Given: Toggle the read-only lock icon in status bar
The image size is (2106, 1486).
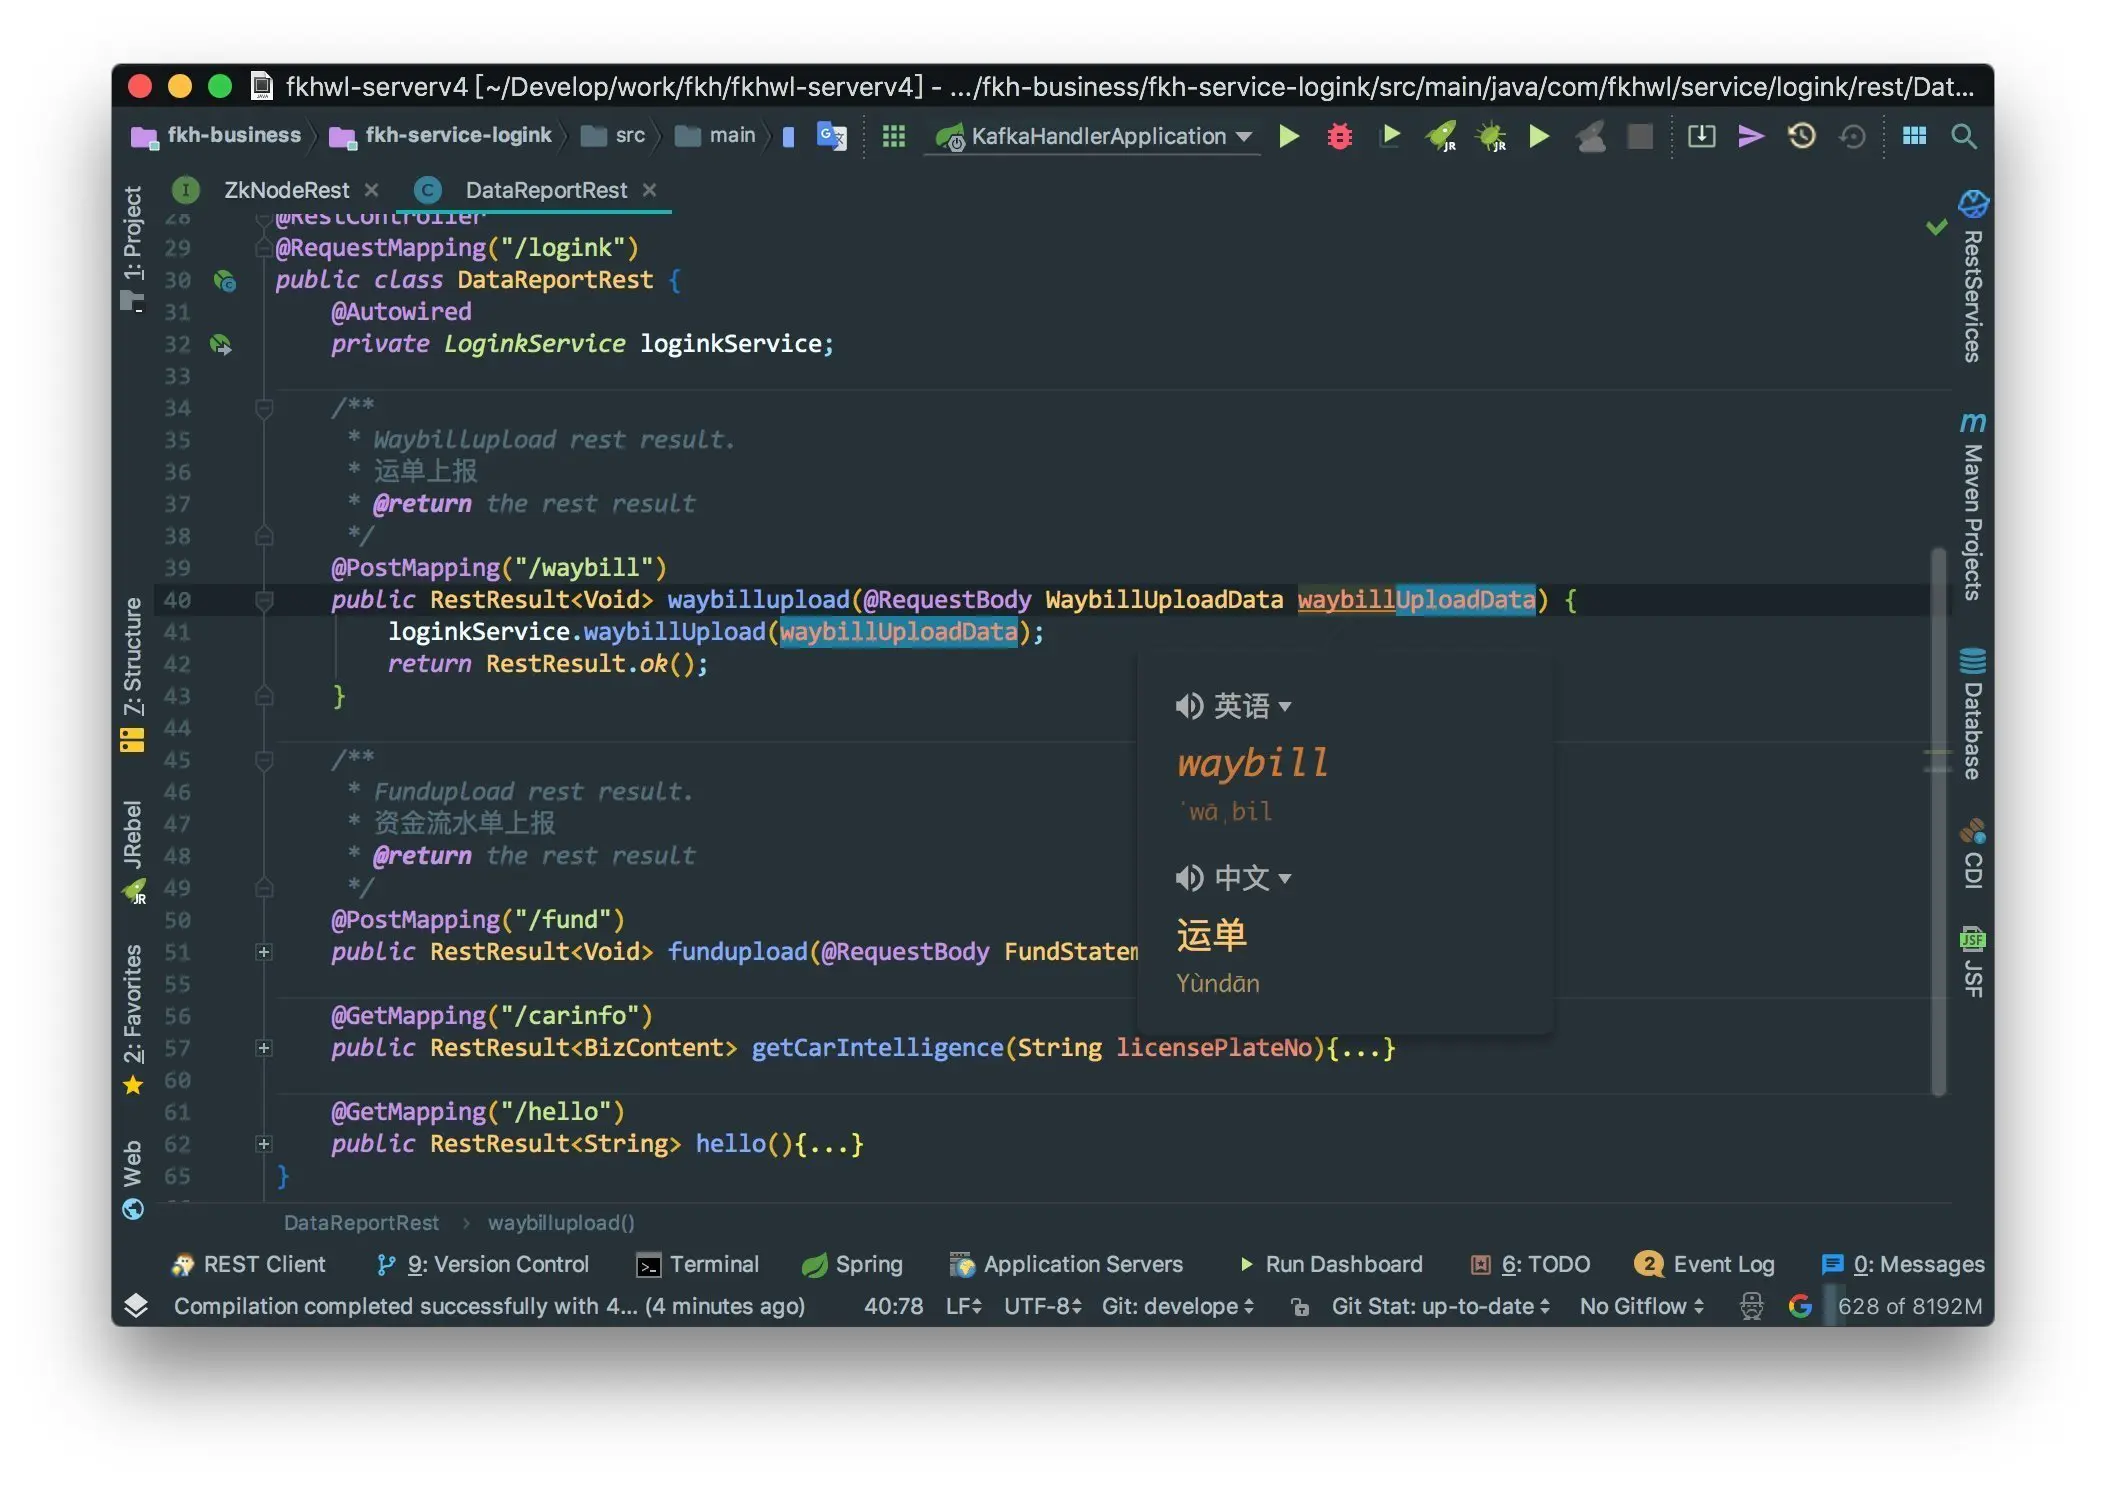Looking at the screenshot, I should coord(1299,1307).
